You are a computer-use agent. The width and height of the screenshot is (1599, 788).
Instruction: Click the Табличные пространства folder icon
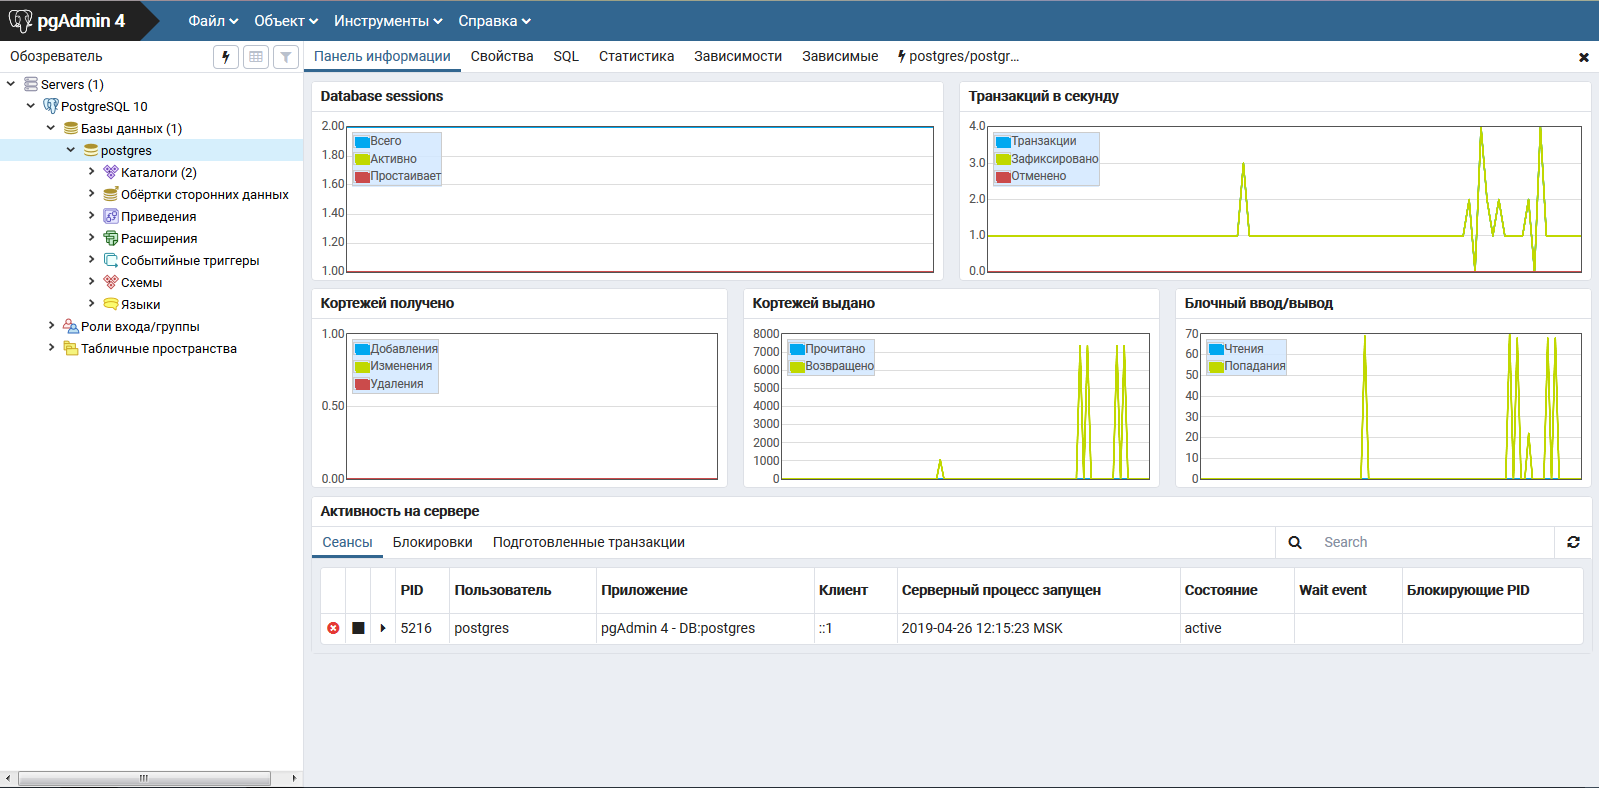click(71, 348)
